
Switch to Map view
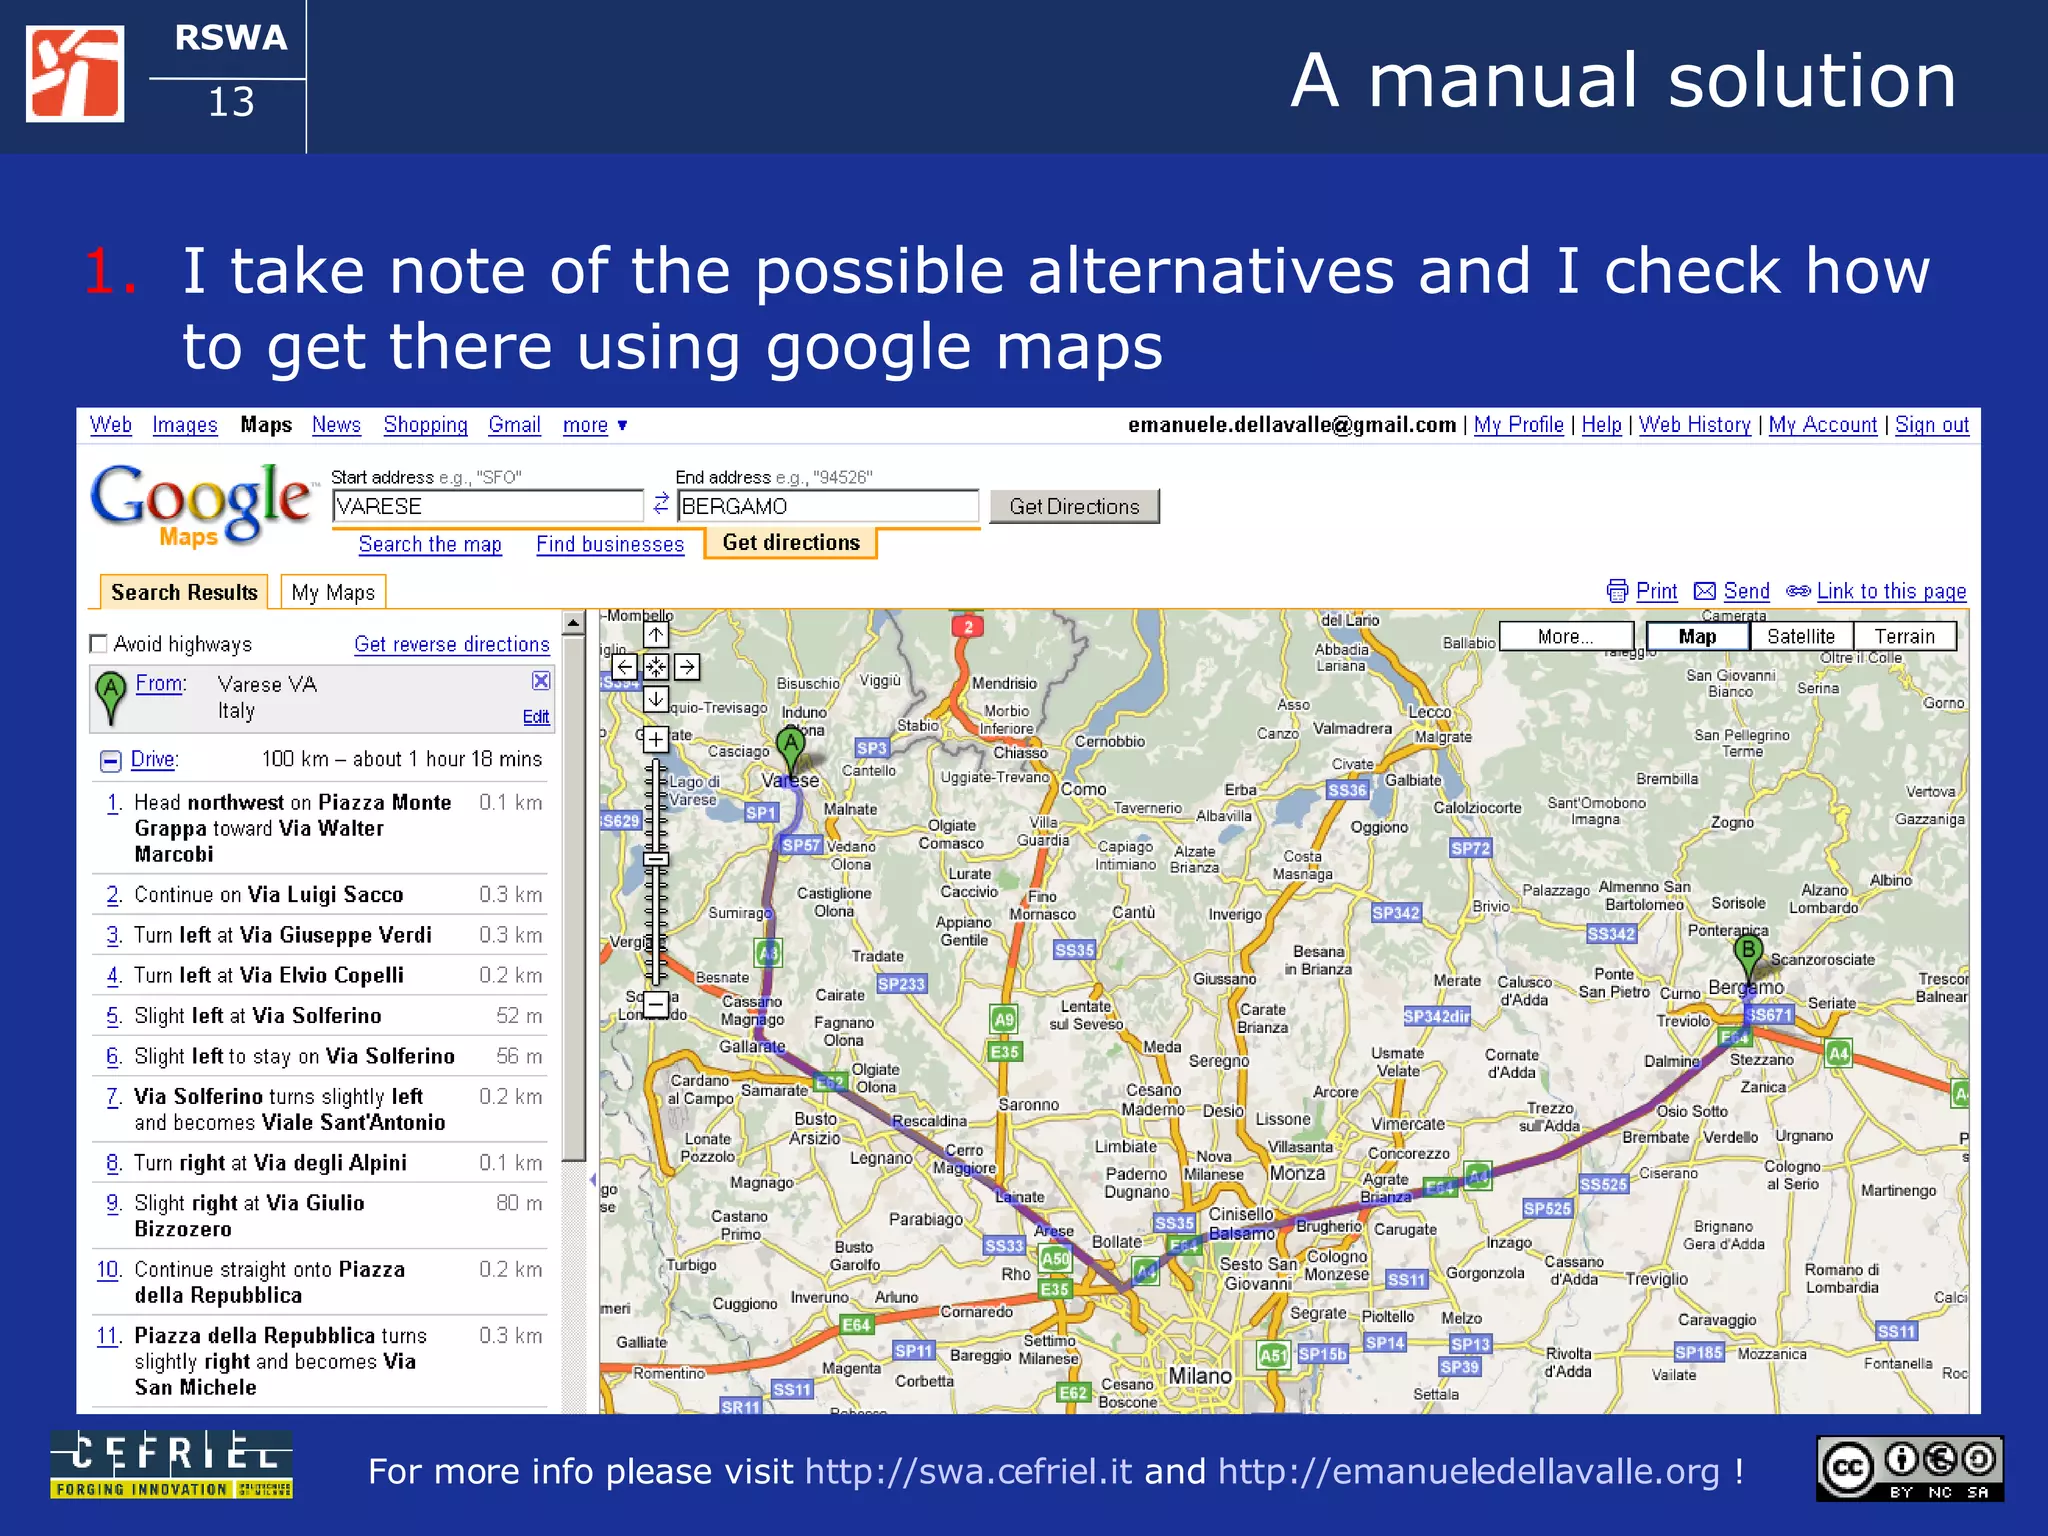[x=1698, y=636]
